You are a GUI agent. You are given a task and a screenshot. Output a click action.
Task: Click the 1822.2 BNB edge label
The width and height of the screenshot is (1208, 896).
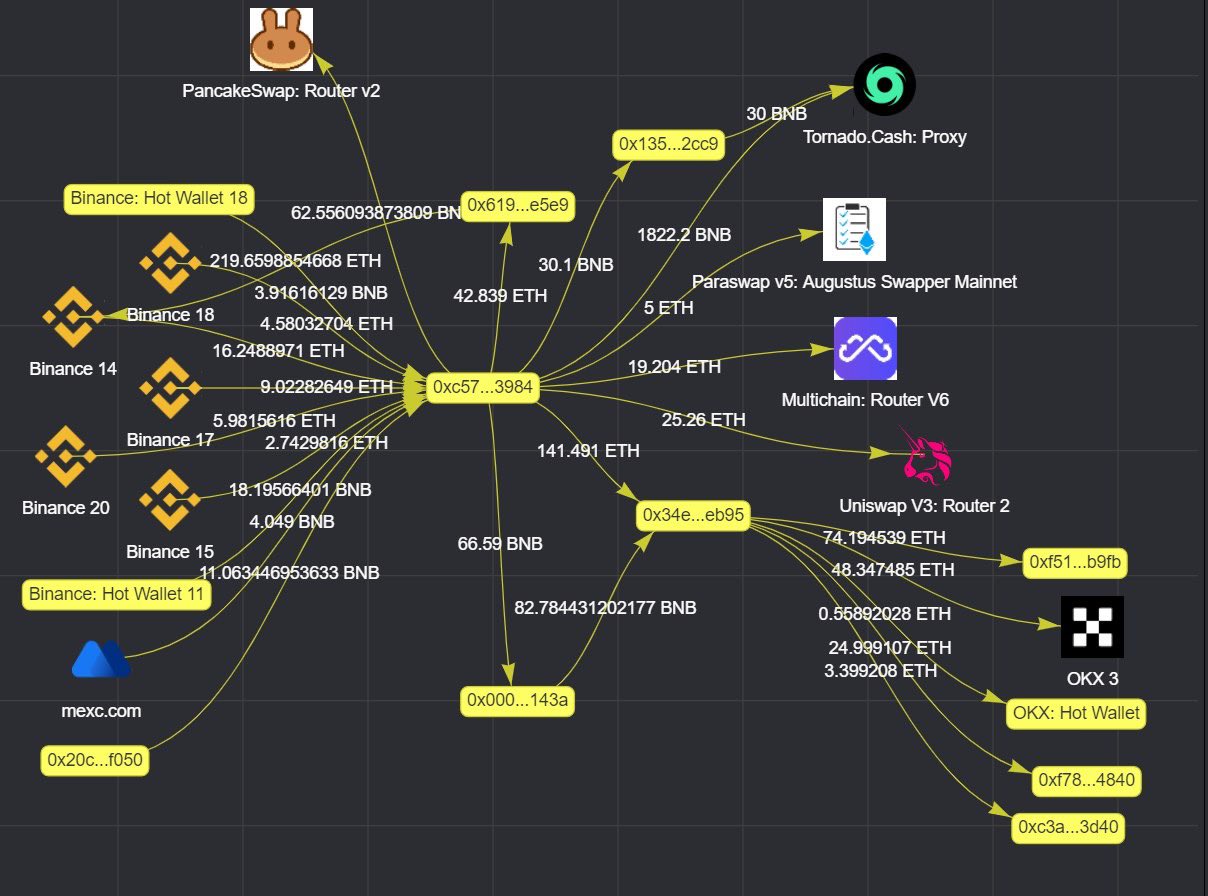[684, 235]
